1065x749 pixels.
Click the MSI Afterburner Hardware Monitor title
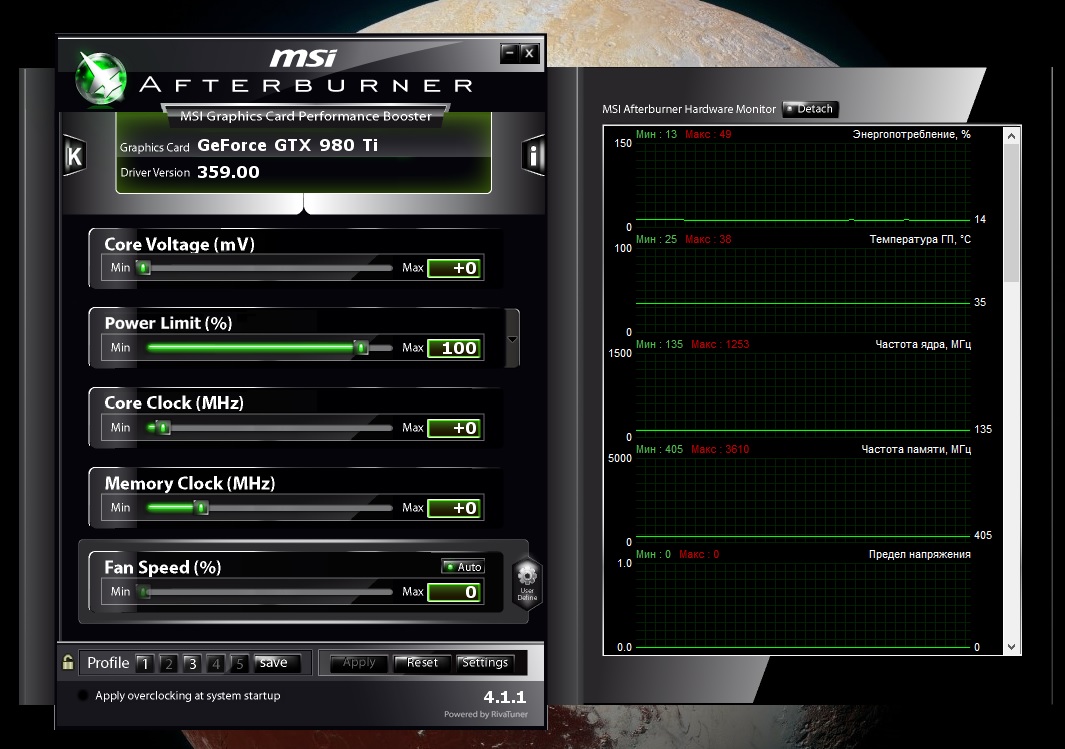pyautogui.click(x=689, y=109)
